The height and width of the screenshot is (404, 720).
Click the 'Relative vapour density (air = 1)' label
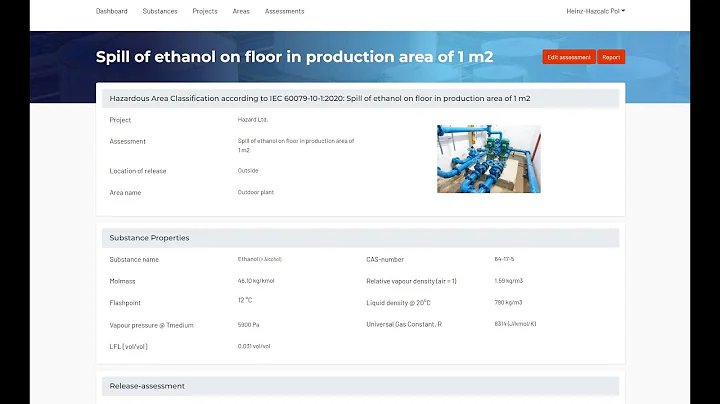tap(411, 281)
